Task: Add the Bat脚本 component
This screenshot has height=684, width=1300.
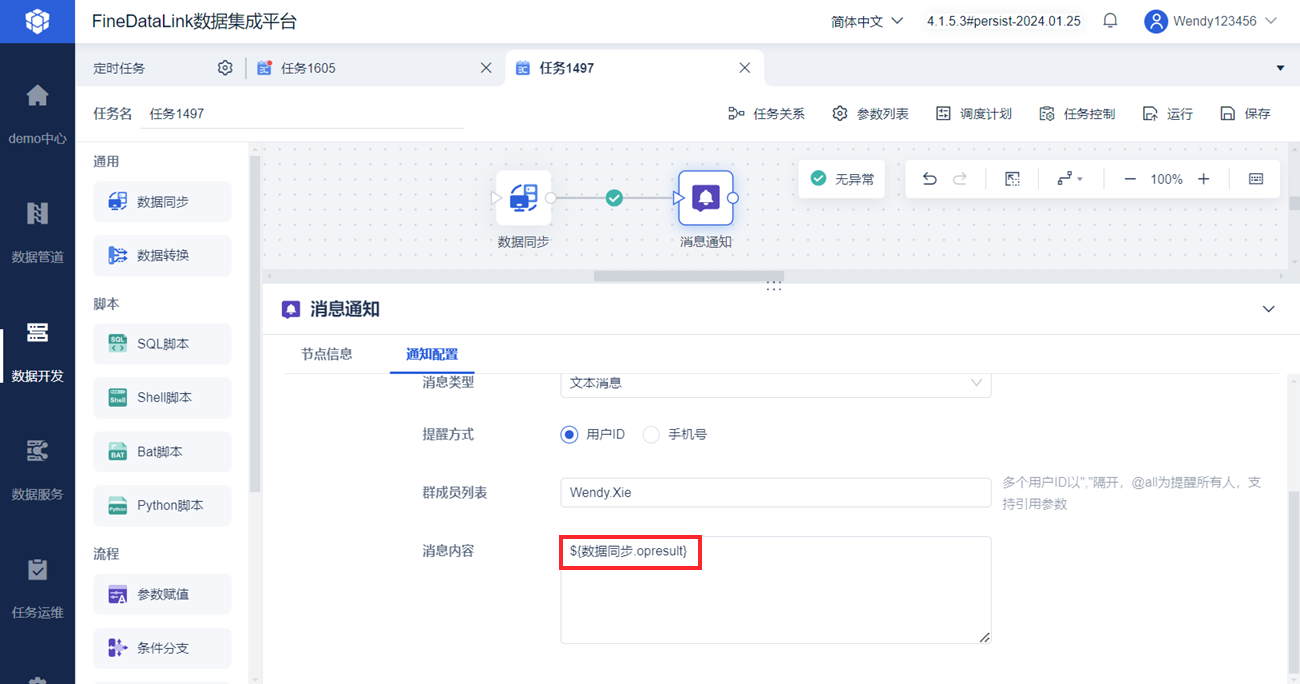Action: [162, 452]
